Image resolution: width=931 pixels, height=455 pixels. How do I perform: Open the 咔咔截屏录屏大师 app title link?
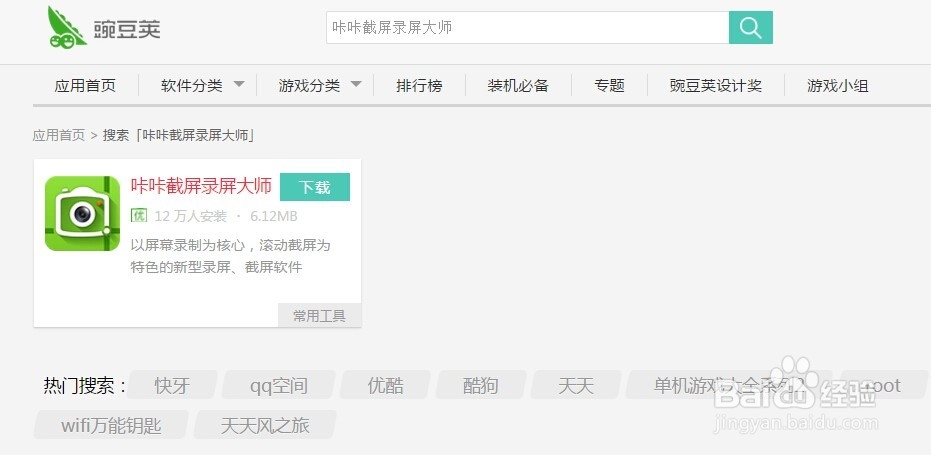click(201, 186)
